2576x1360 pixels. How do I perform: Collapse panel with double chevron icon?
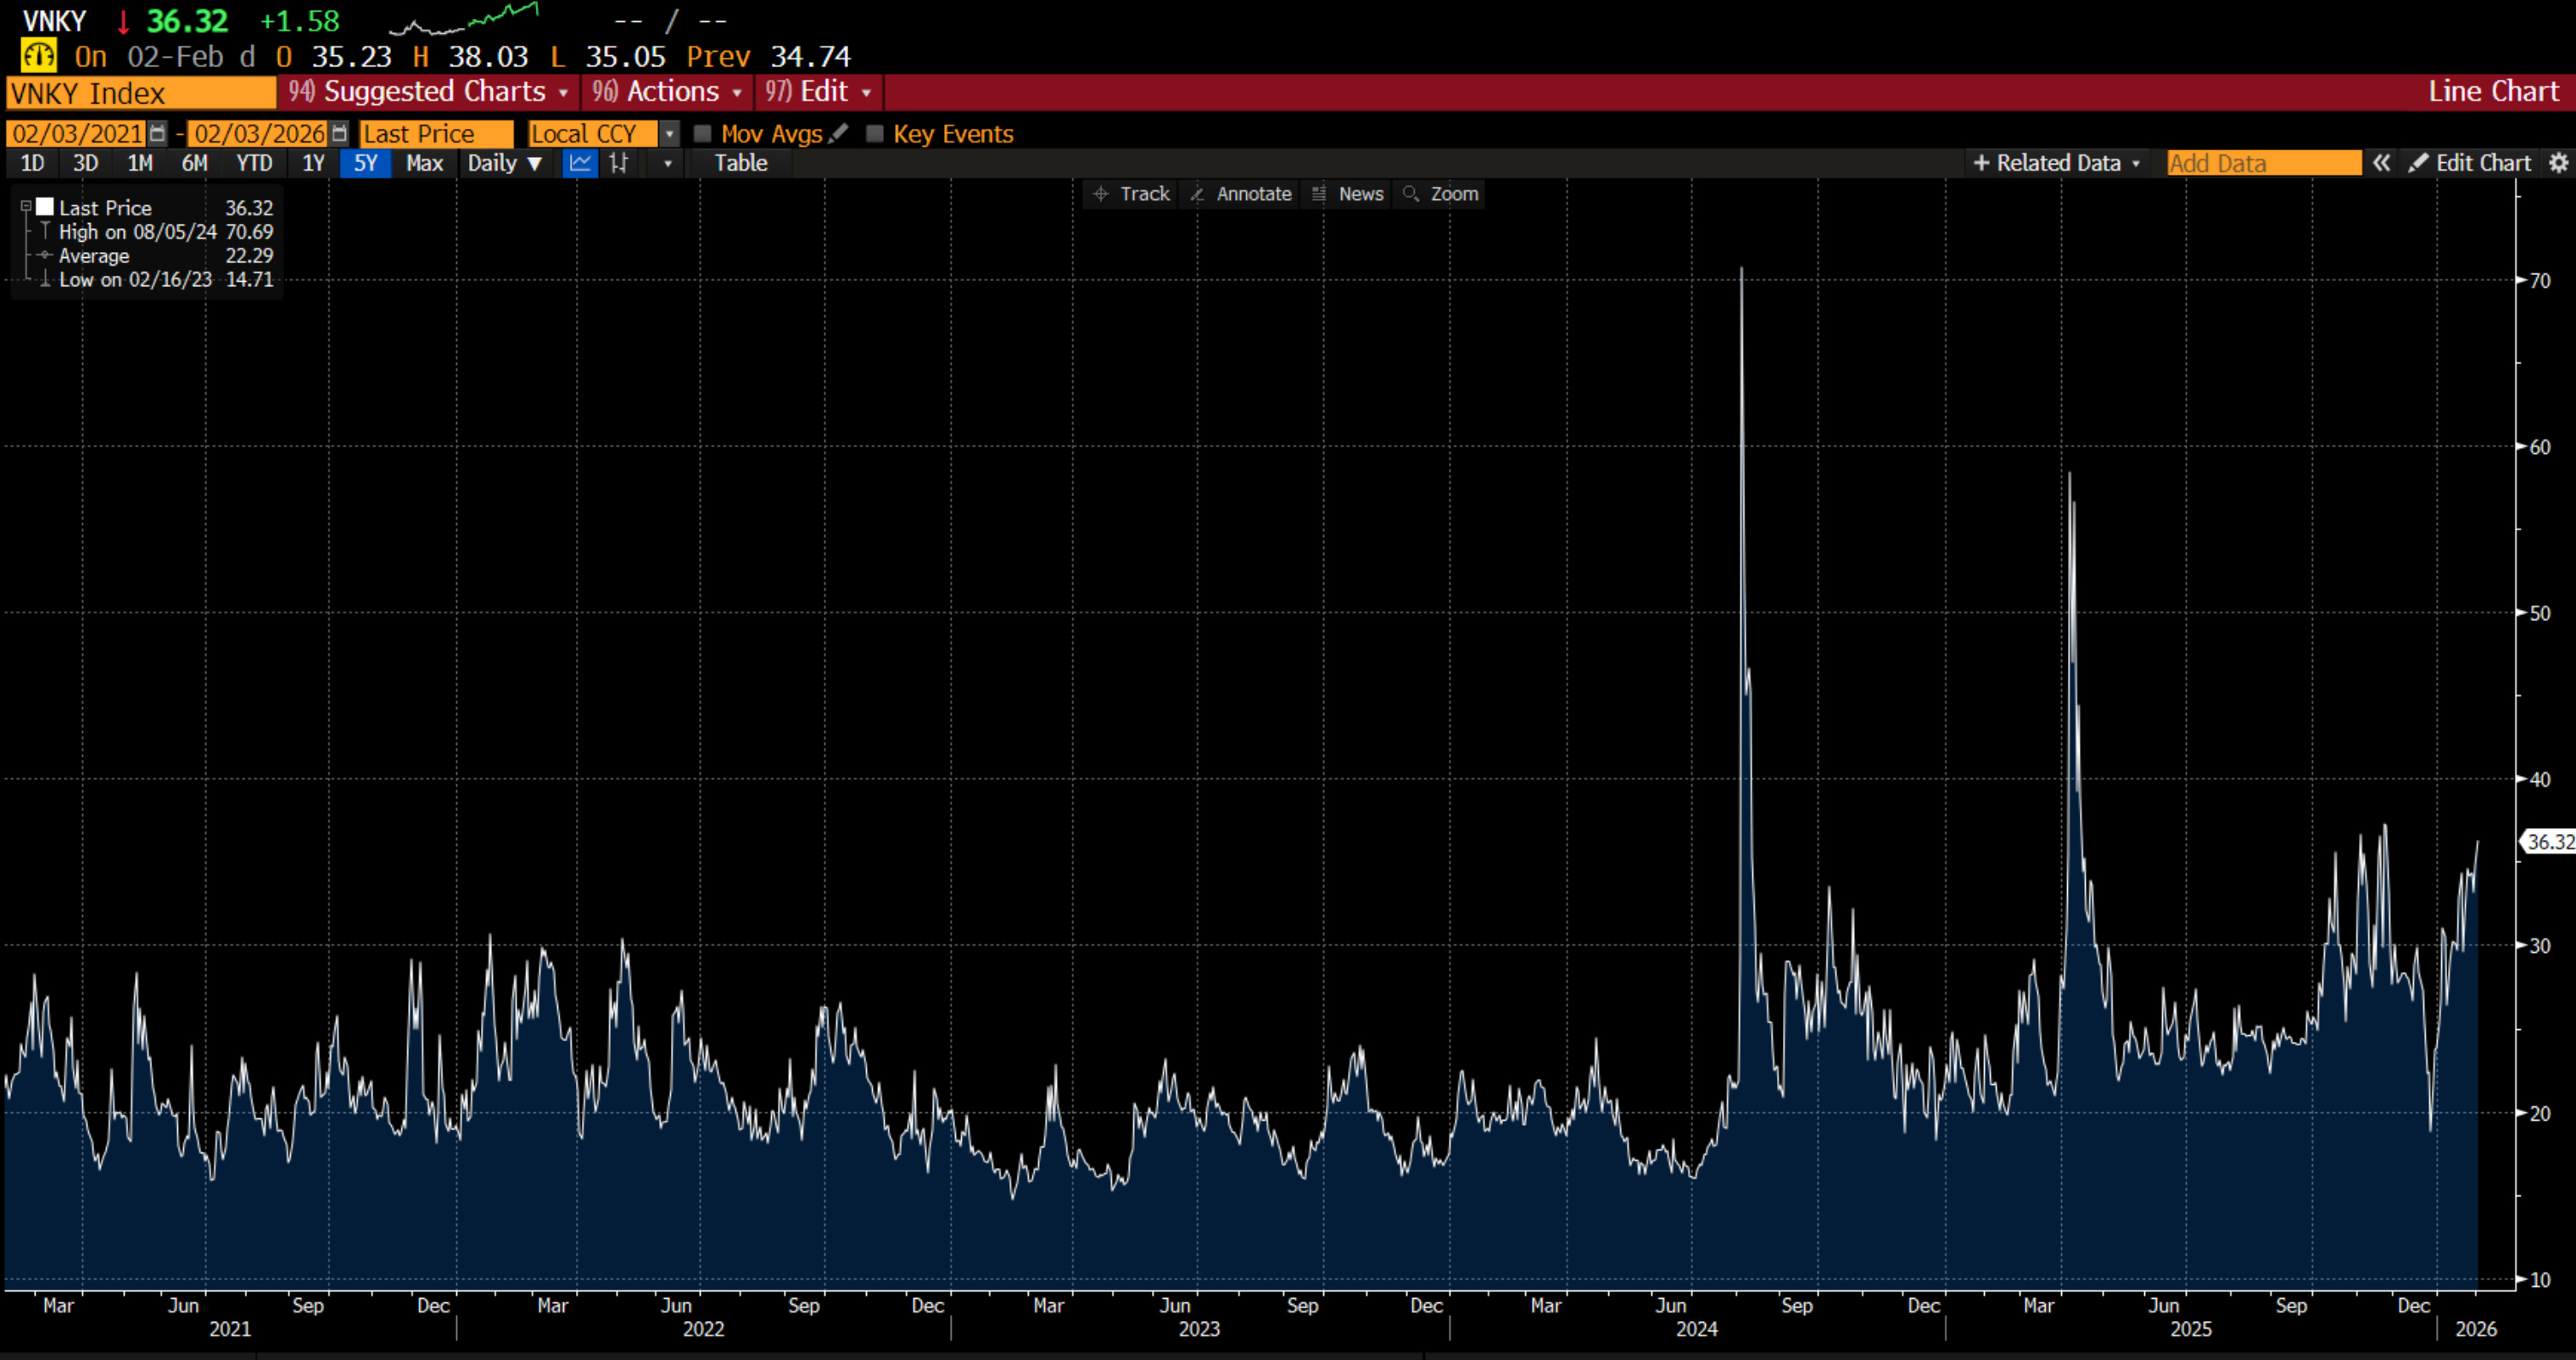pyautogui.click(x=2381, y=163)
